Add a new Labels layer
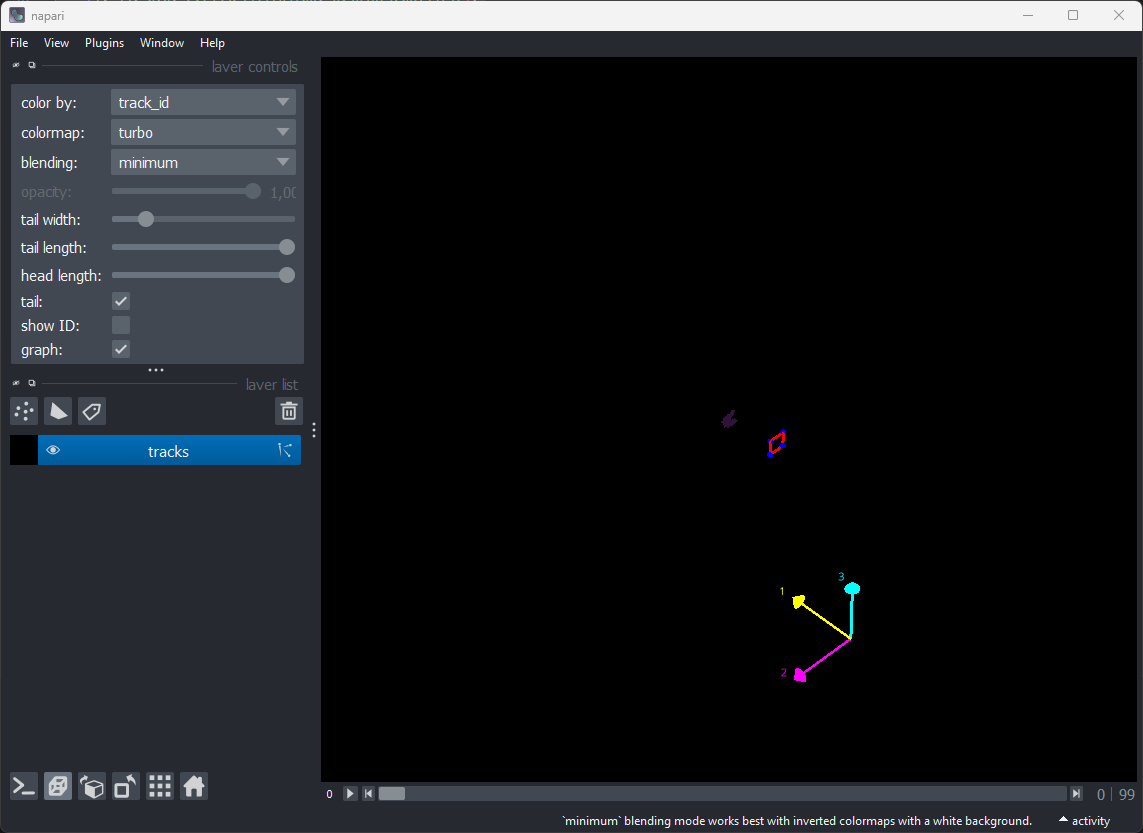This screenshot has height=833, width=1143. click(91, 411)
